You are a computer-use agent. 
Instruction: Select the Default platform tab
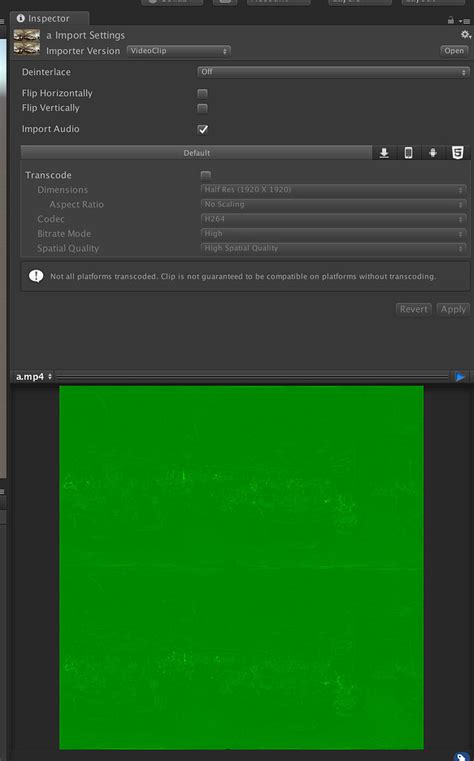click(196, 153)
